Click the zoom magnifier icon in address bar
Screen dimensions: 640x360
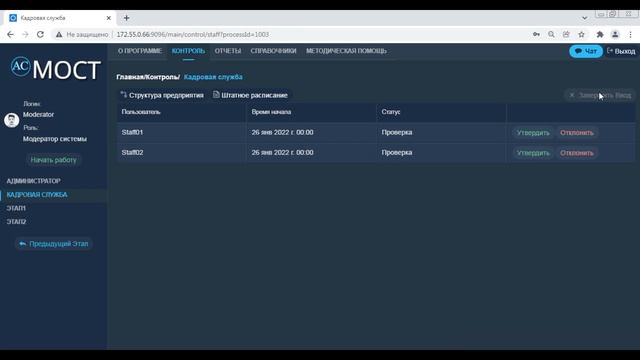click(x=551, y=35)
